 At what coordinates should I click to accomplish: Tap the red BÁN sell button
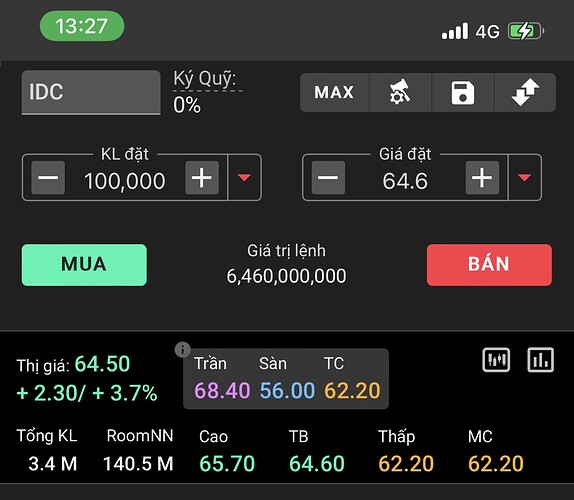tap(489, 265)
